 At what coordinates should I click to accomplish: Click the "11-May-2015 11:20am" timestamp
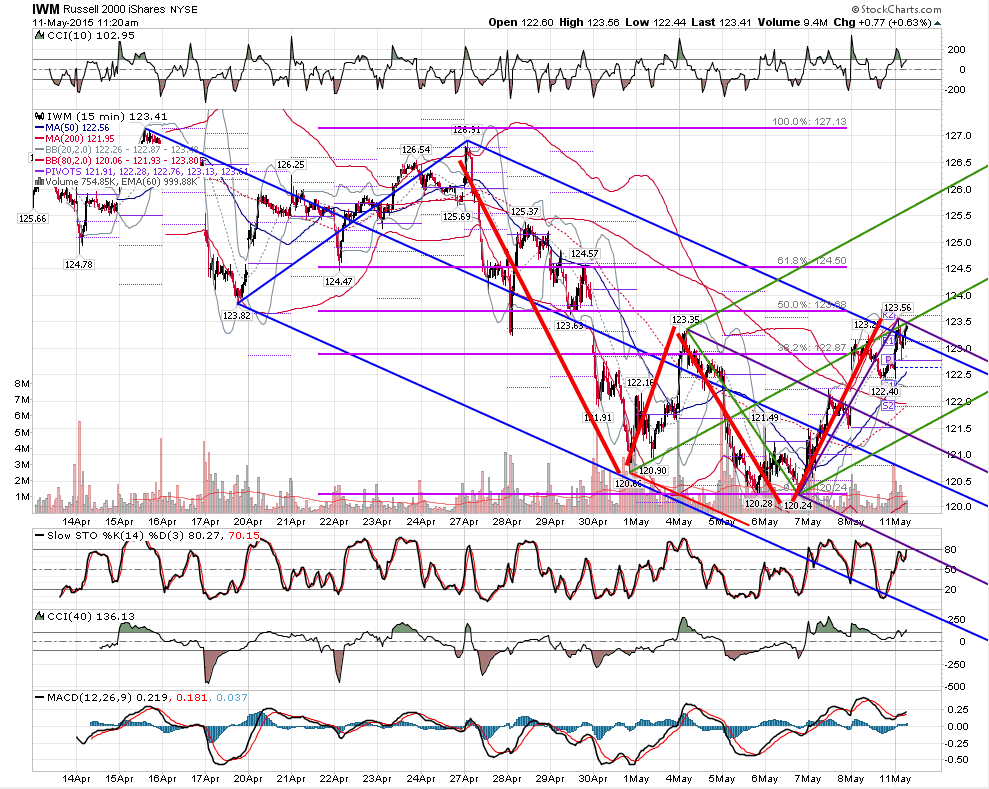(86, 23)
